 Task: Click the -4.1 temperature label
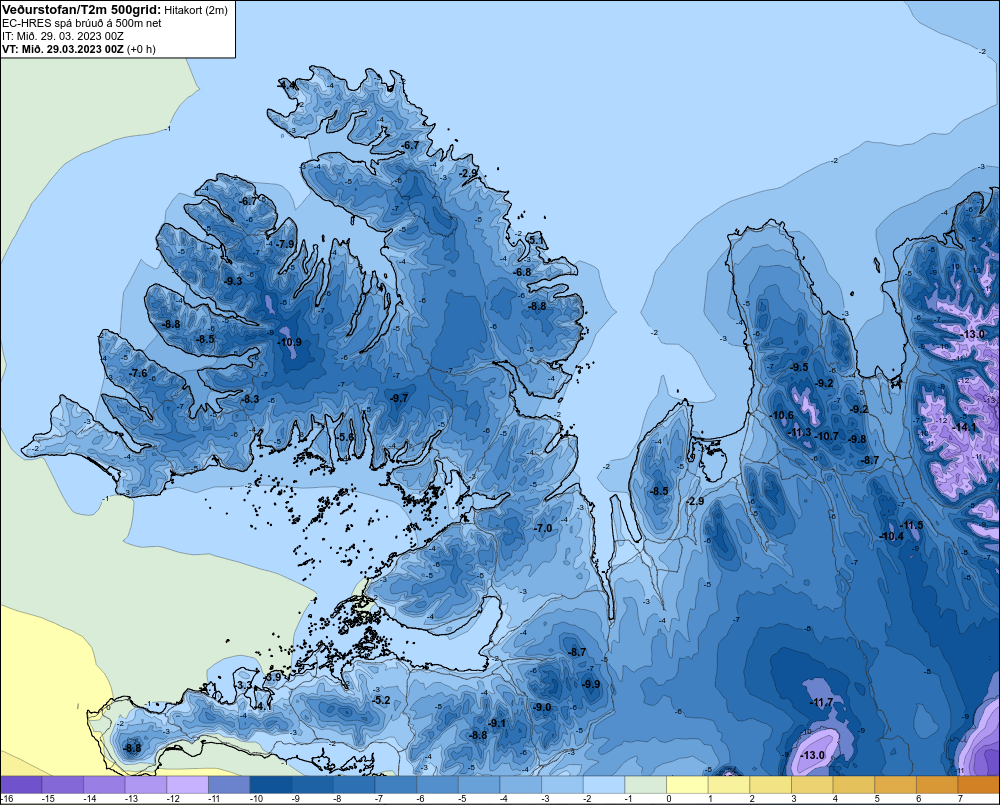point(263,706)
